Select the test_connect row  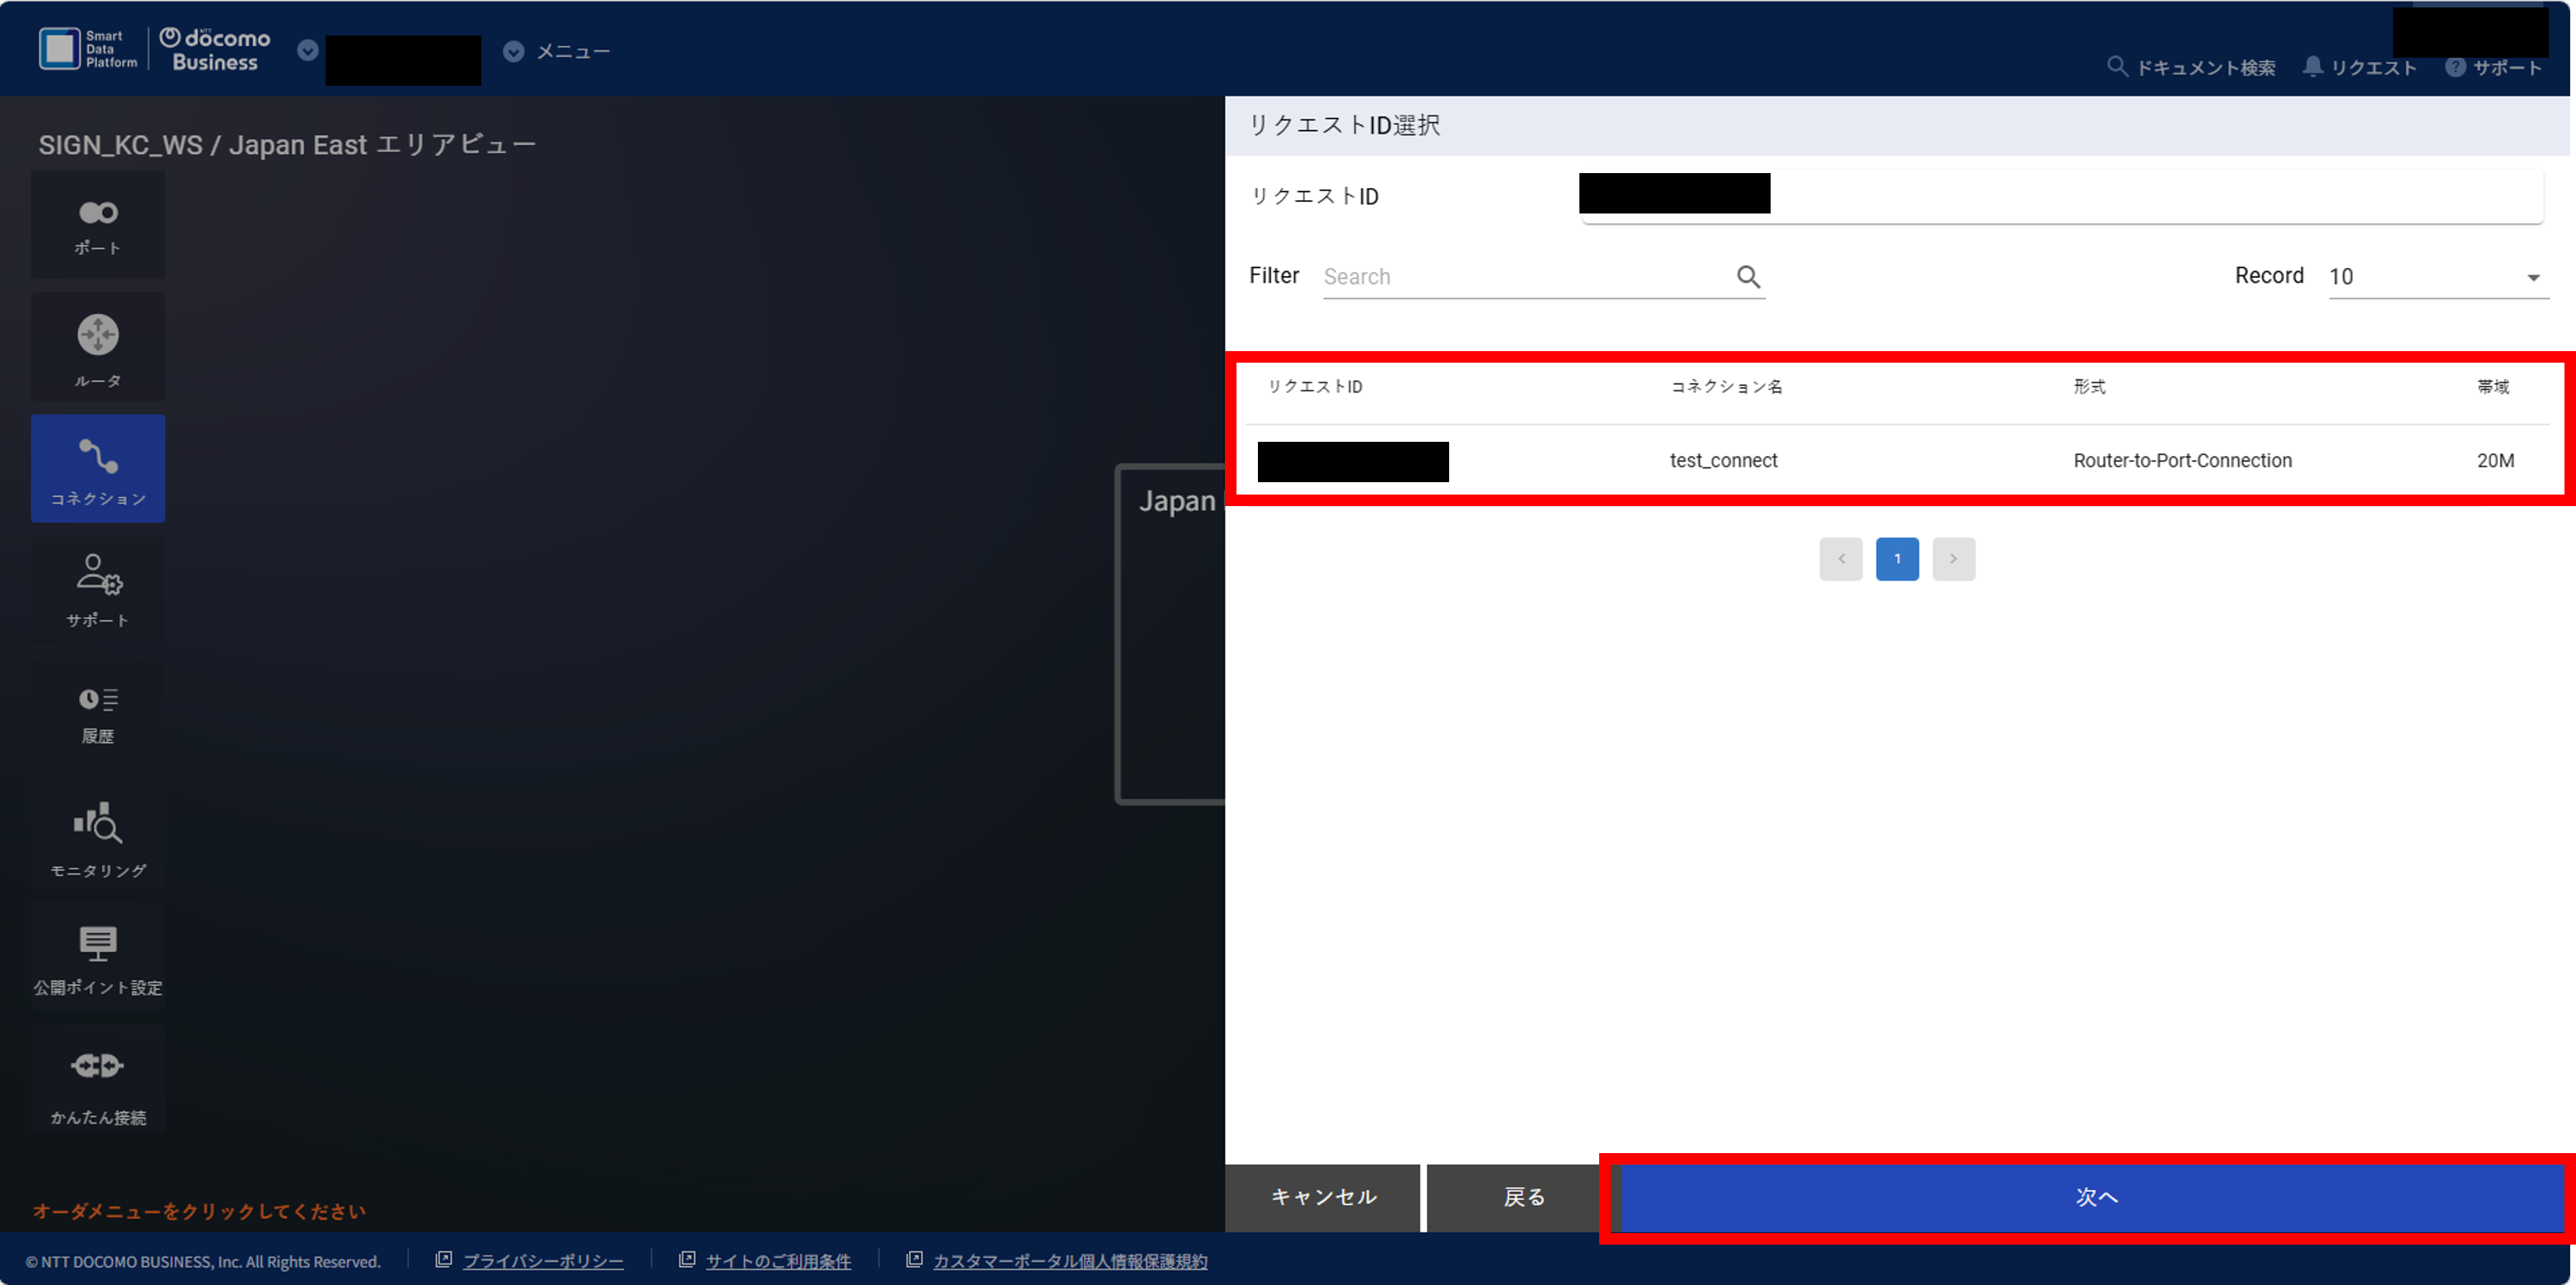point(1897,461)
